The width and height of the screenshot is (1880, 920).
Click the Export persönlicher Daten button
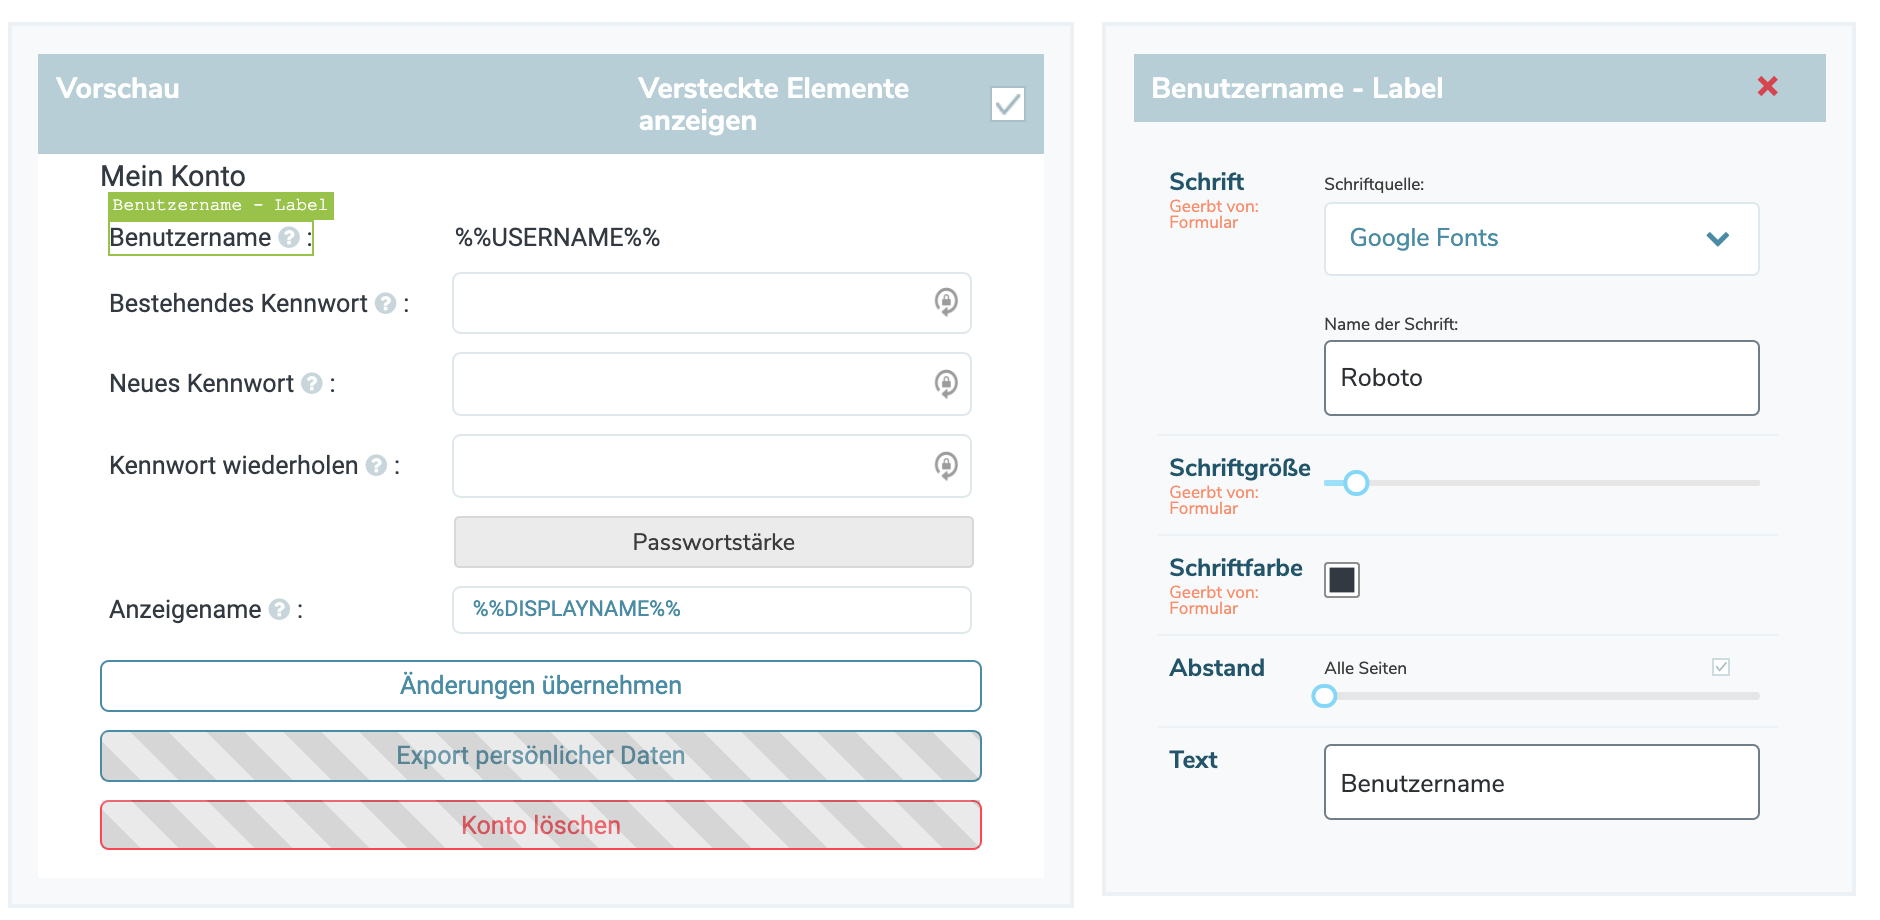point(540,756)
